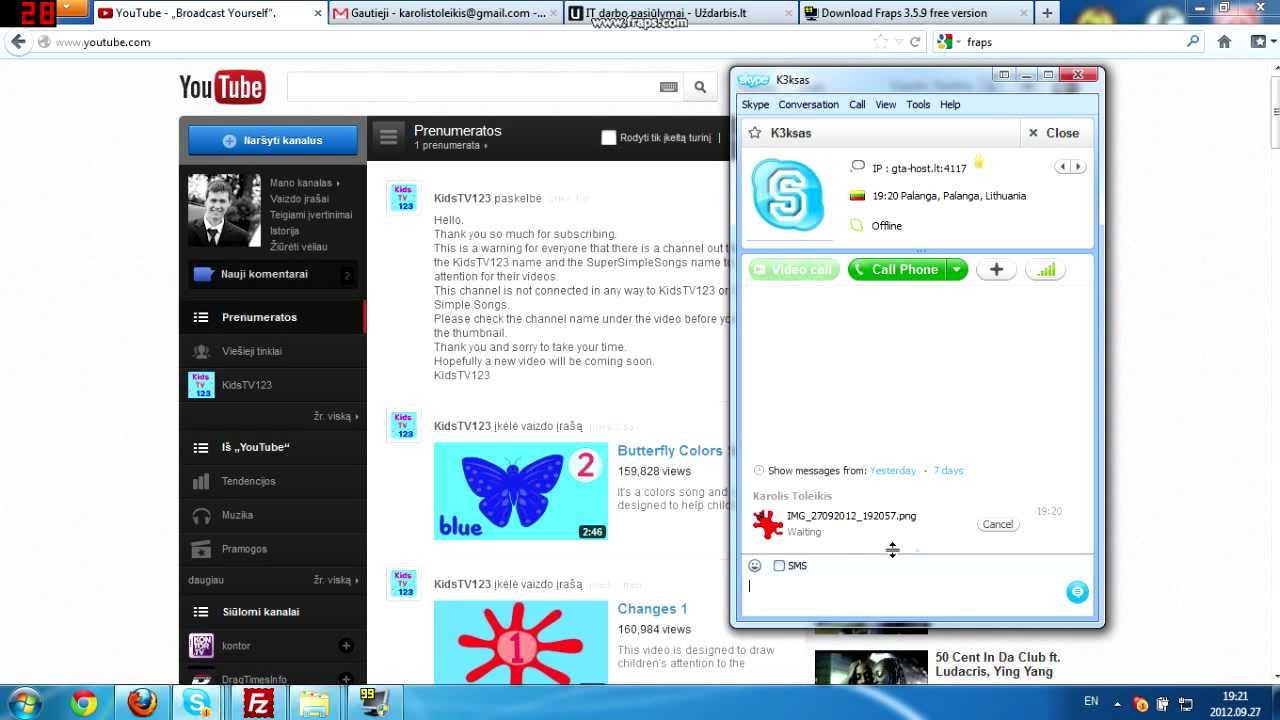The width and height of the screenshot is (1280, 720).
Task: Cancel the waiting file transfer
Action: point(998,524)
